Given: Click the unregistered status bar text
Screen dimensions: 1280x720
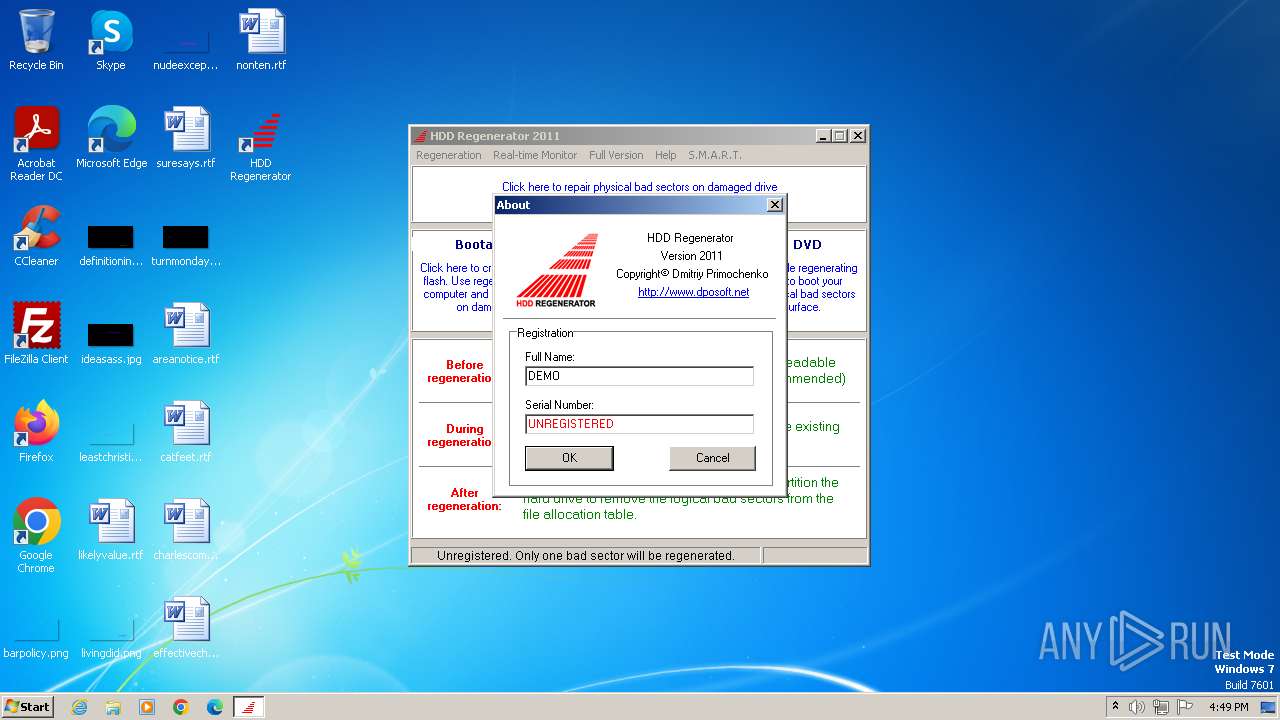Looking at the screenshot, I should click(x=586, y=555).
